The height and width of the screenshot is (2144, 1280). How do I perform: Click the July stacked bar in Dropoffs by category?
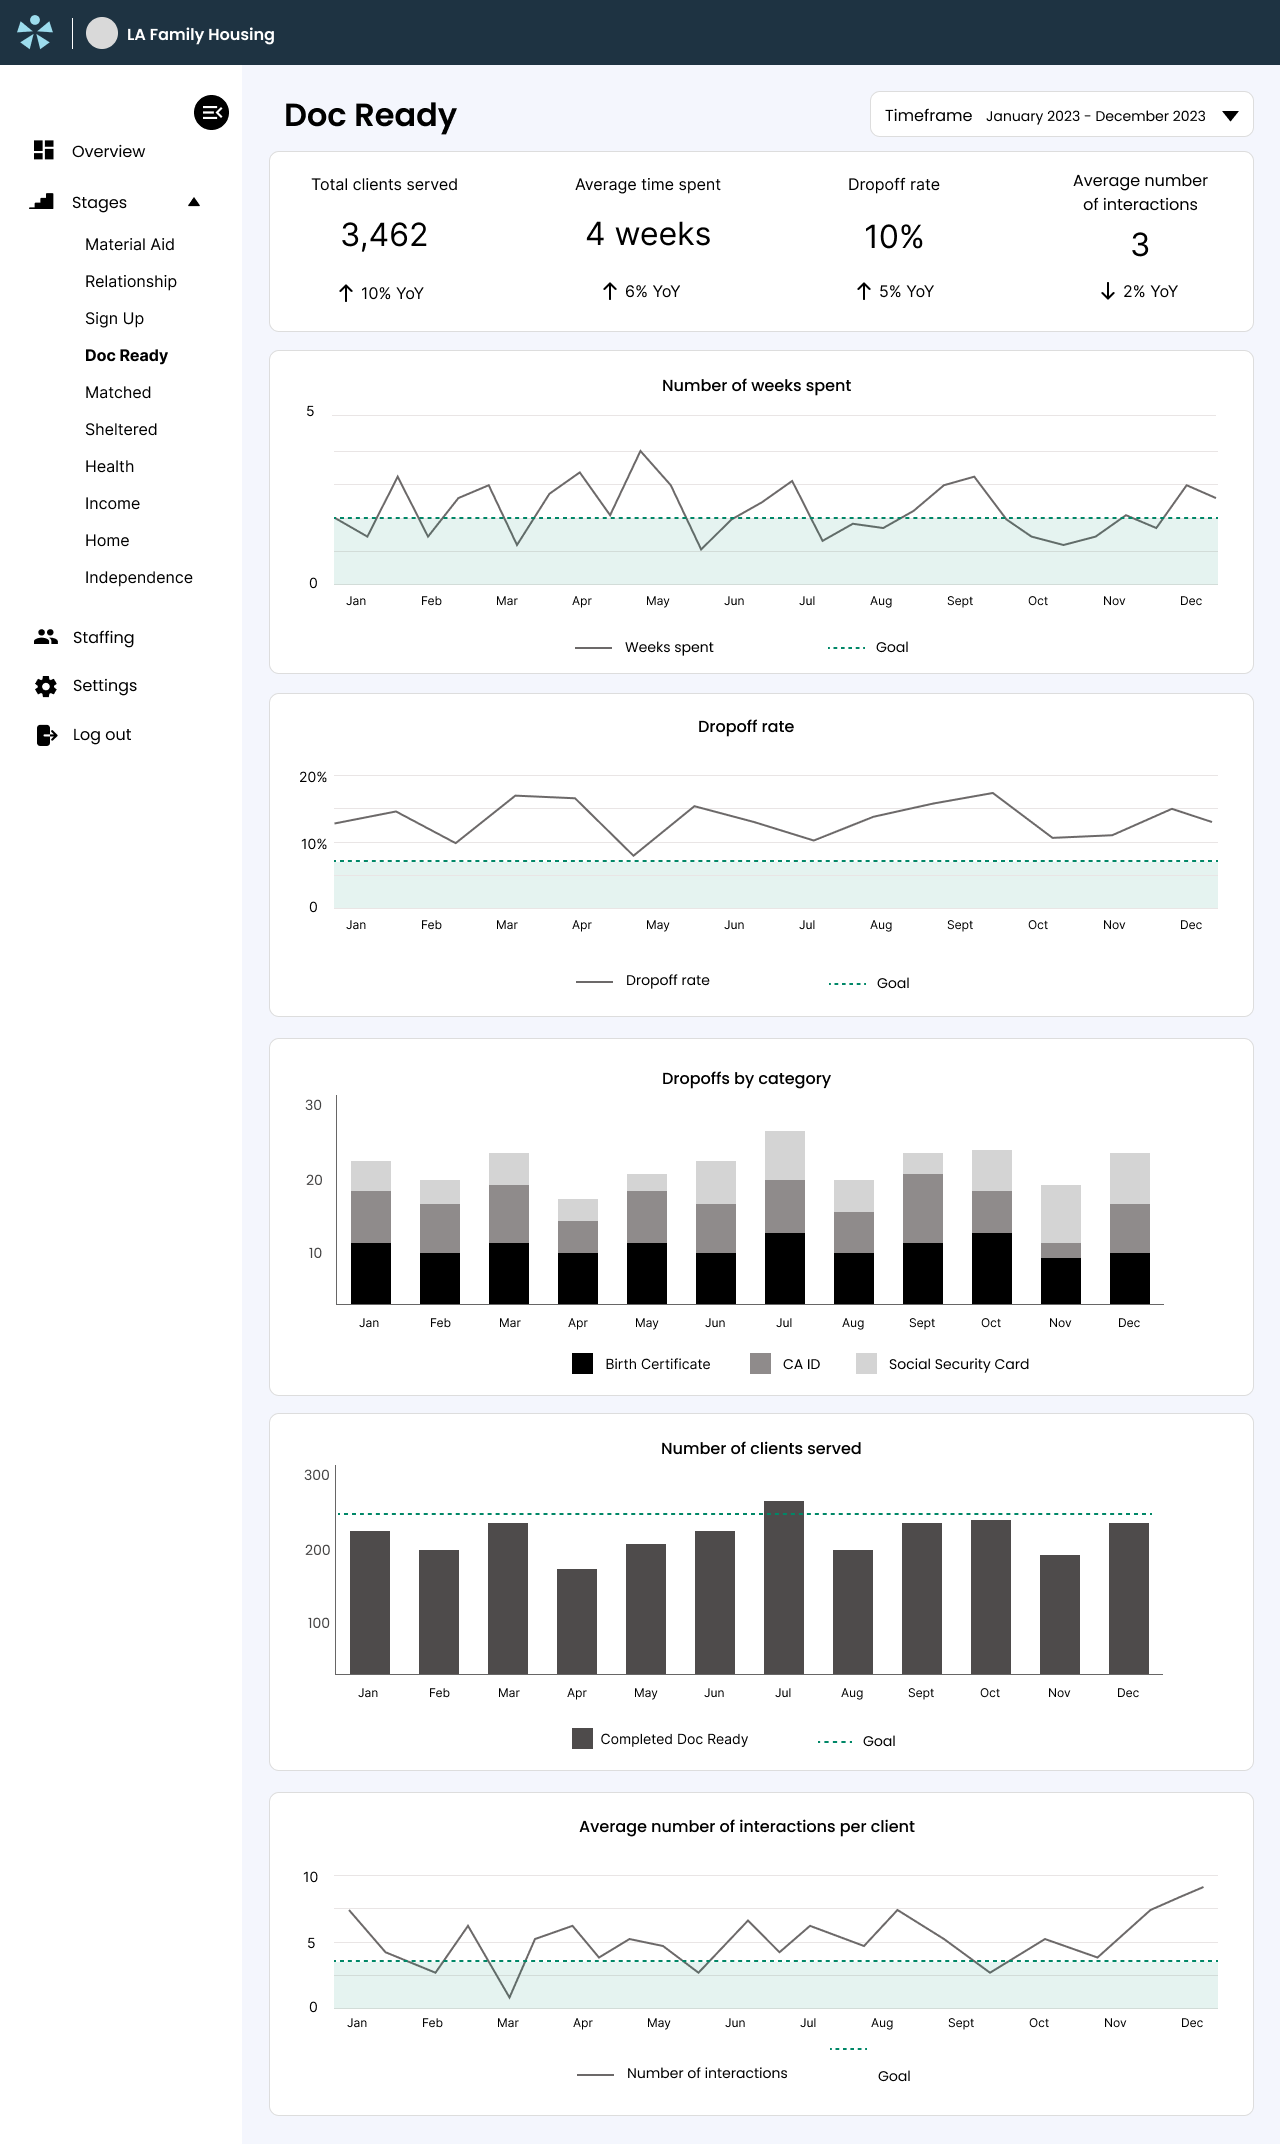pyautogui.click(x=785, y=1217)
